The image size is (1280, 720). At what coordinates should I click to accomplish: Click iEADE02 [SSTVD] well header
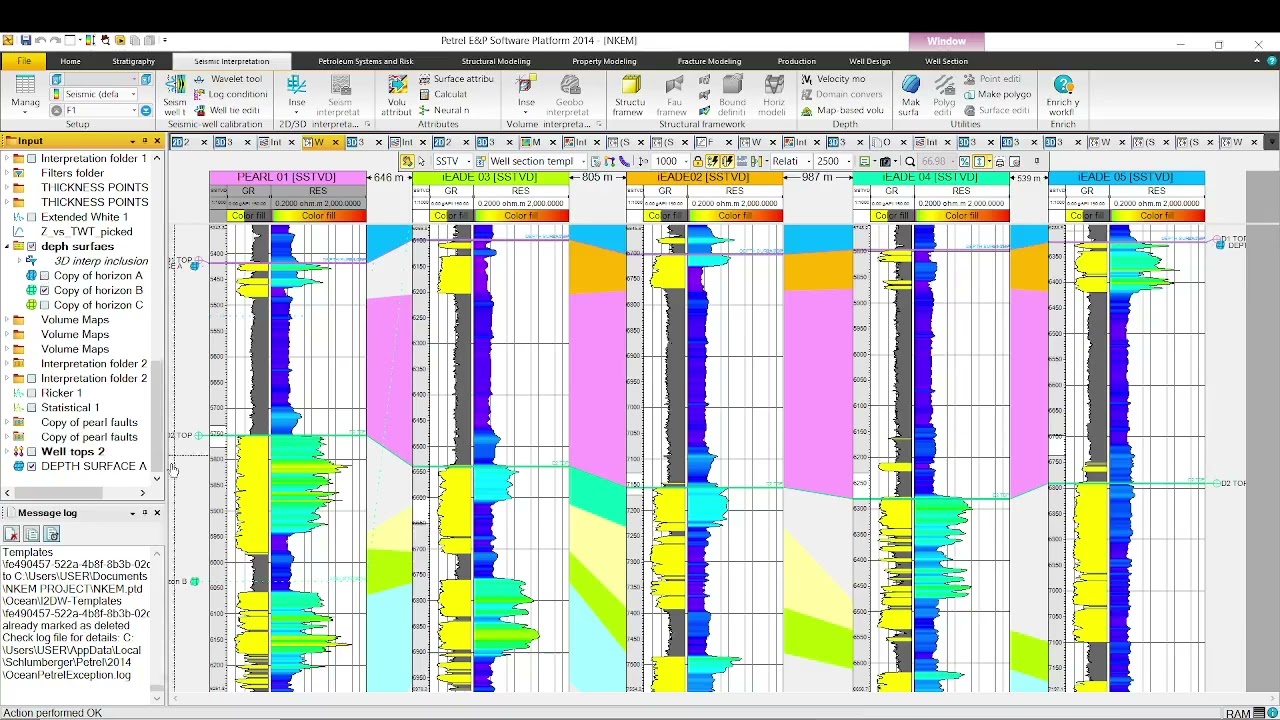(705, 177)
